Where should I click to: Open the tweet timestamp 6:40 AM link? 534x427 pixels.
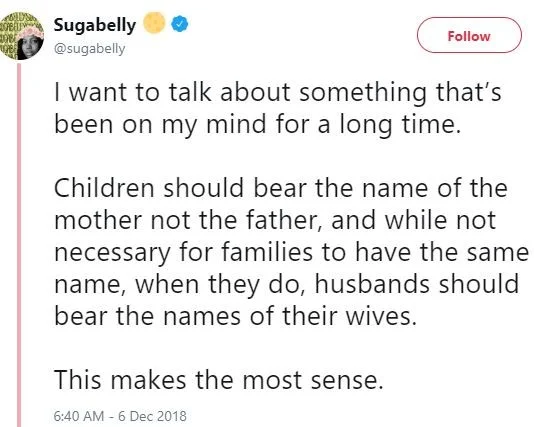(x=79, y=416)
